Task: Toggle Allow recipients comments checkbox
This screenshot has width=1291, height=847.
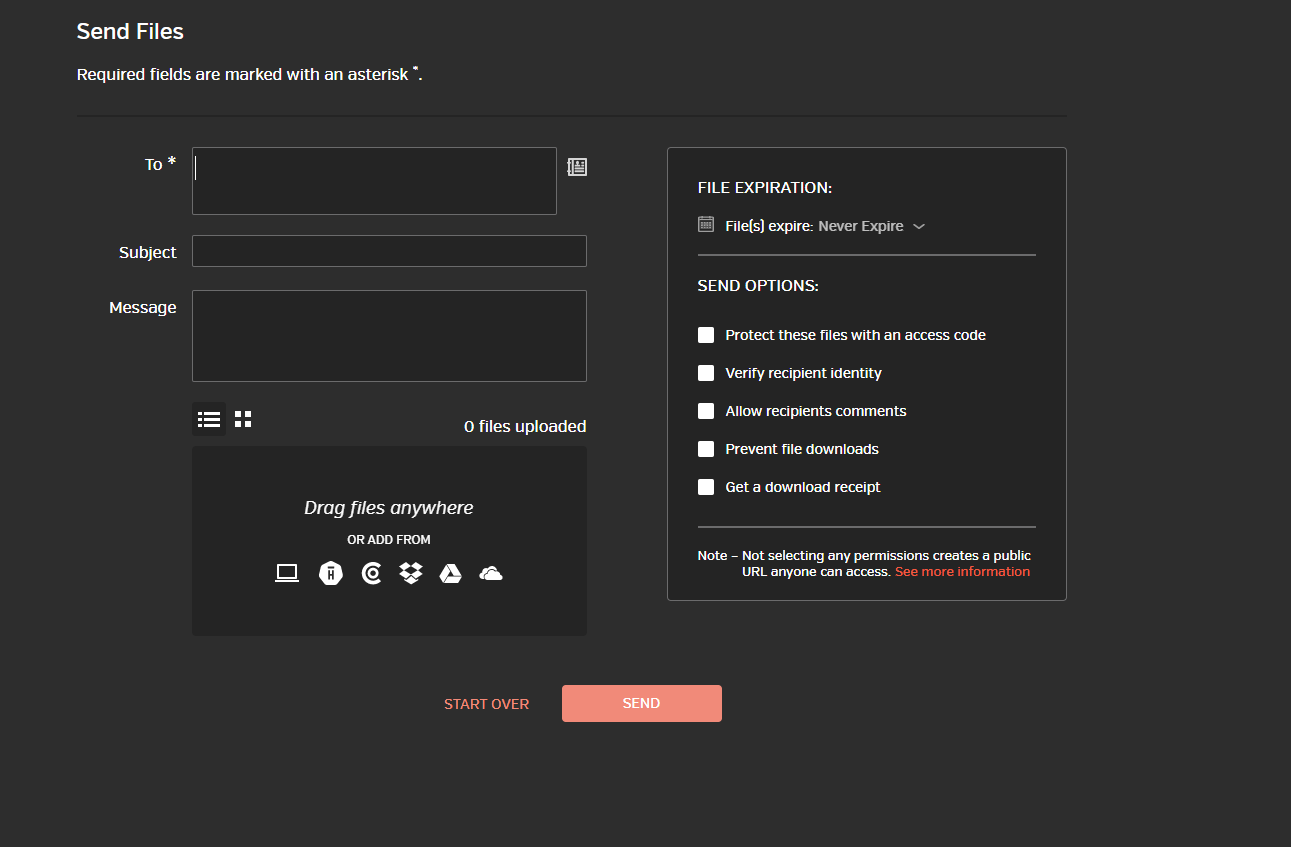Action: click(x=706, y=411)
